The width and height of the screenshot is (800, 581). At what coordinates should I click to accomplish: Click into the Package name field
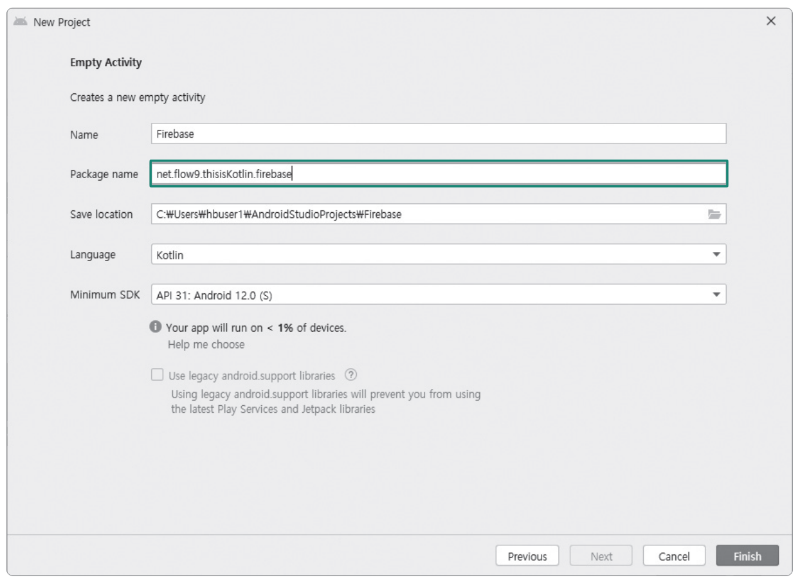pos(439,174)
